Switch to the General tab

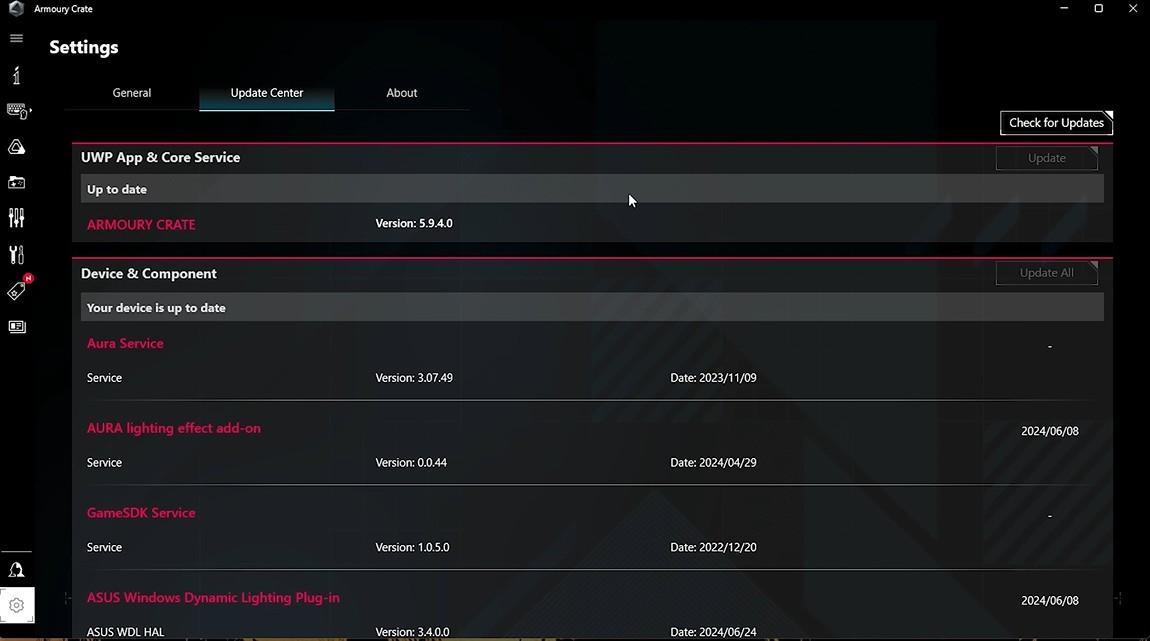click(x=131, y=93)
